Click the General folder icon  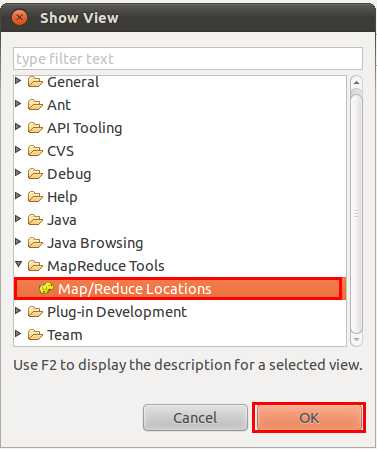[35, 82]
